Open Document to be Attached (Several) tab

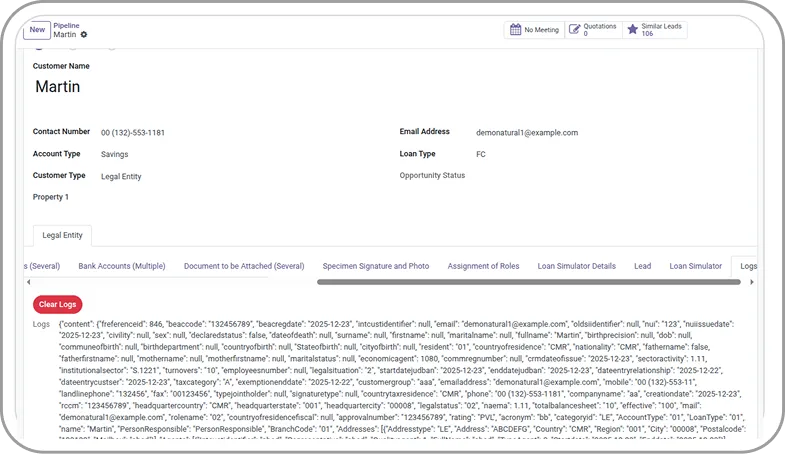point(244,266)
